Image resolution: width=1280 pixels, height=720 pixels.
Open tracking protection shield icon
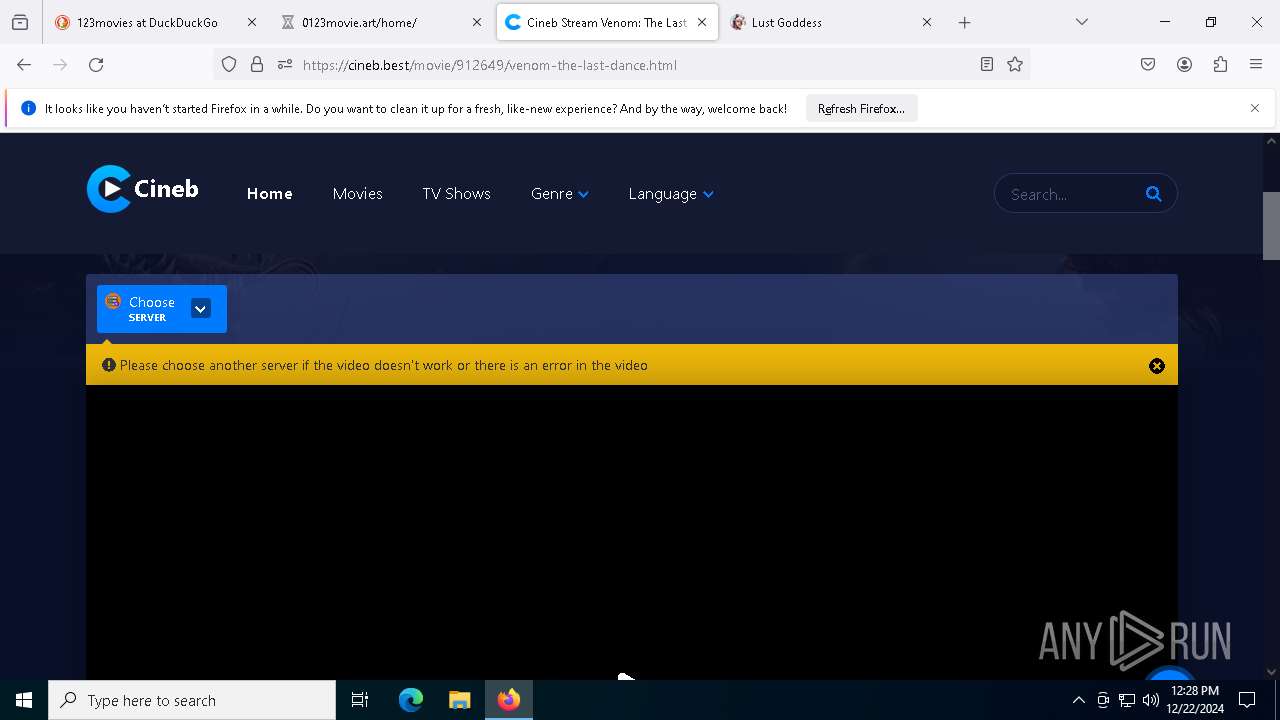pyautogui.click(x=229, y=65)
